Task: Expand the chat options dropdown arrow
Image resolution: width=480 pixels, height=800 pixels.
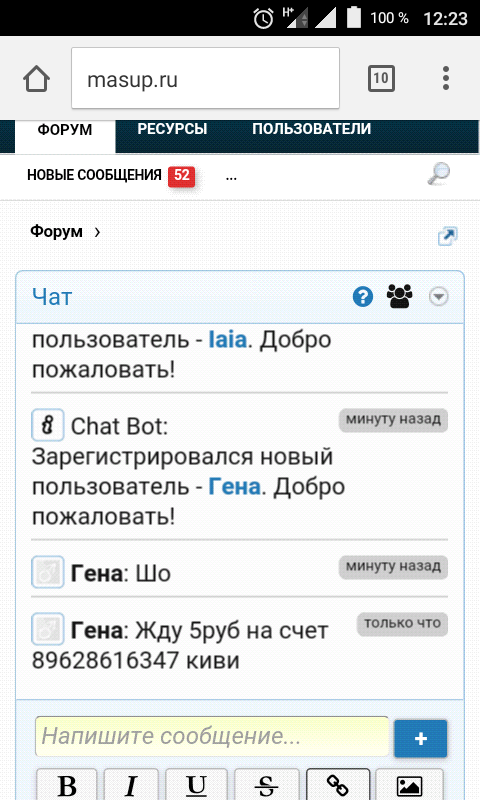Action: tap(439, 296)
